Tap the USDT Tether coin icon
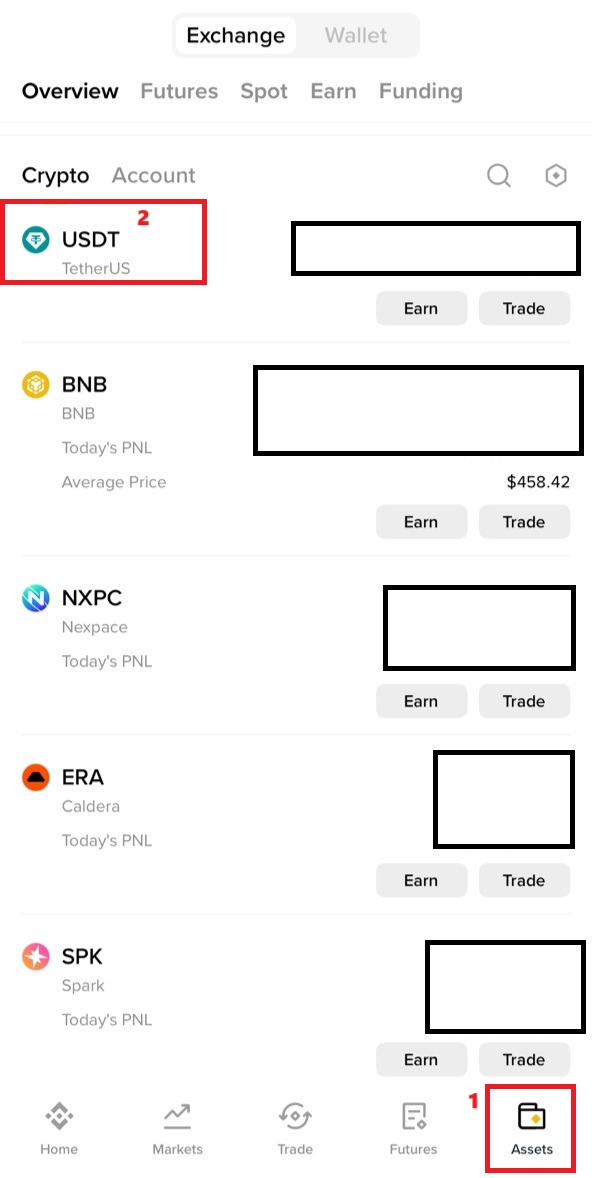Image resolution: width=592 pixels, height=1178 pixels. 35,240
